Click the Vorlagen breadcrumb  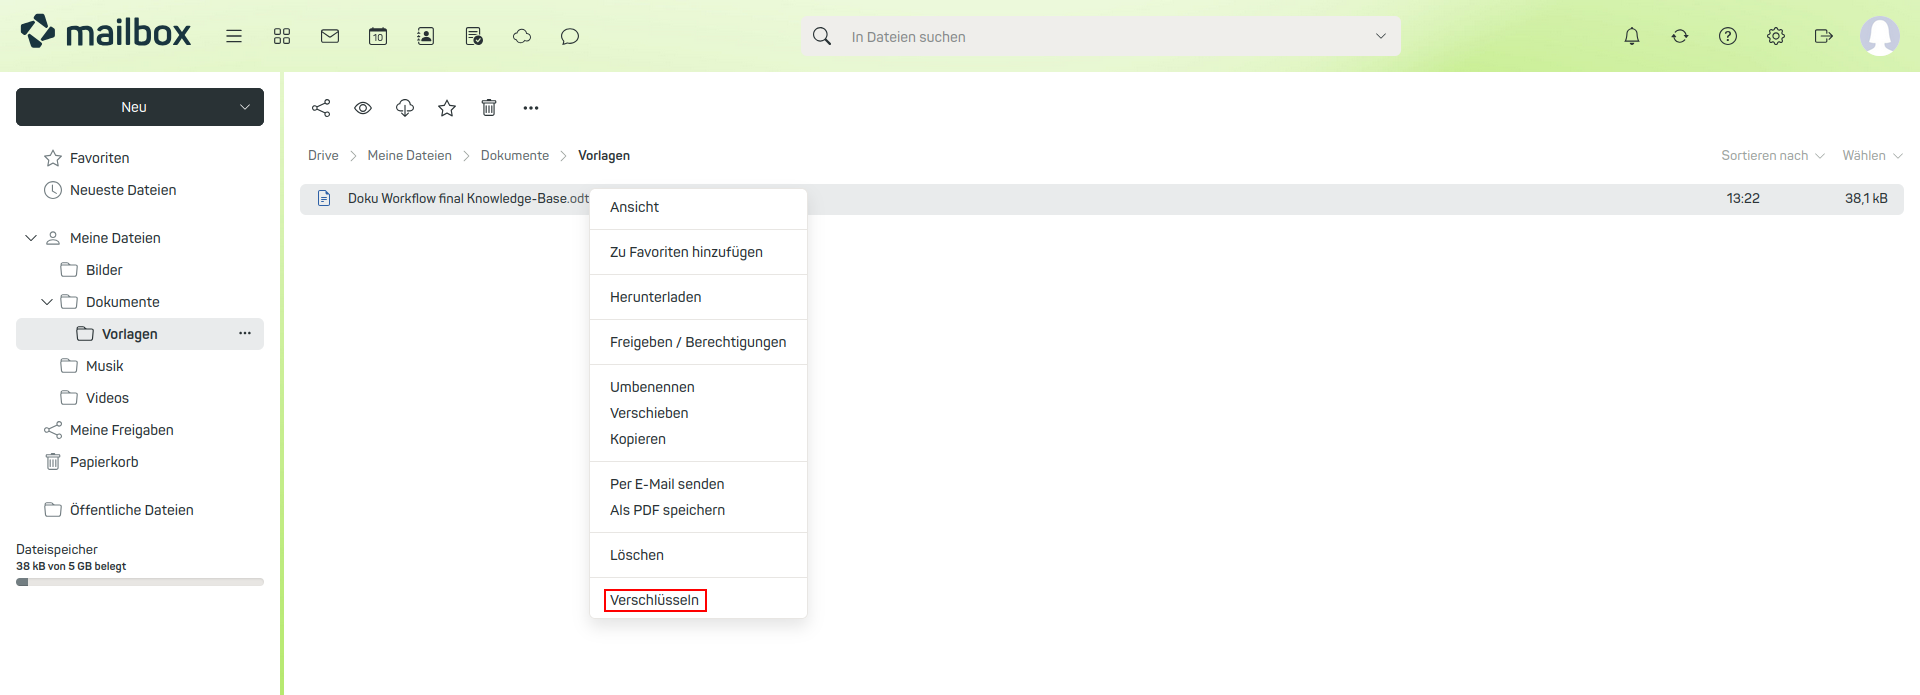pos(604,155)
